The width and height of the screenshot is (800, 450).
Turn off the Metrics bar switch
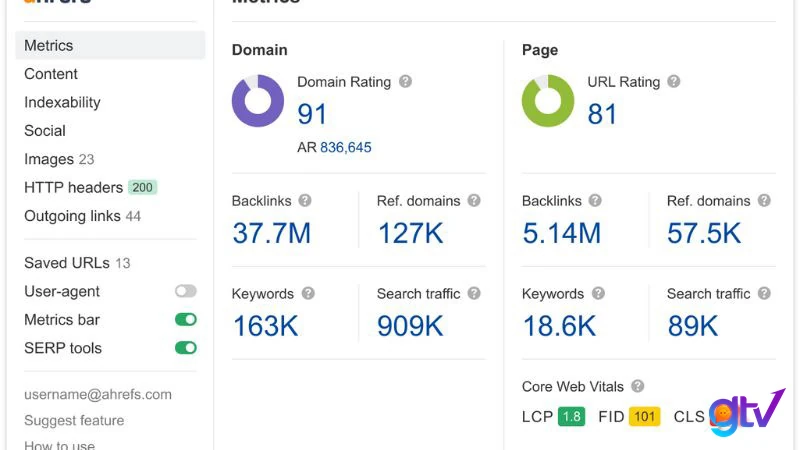coord(186,320)
